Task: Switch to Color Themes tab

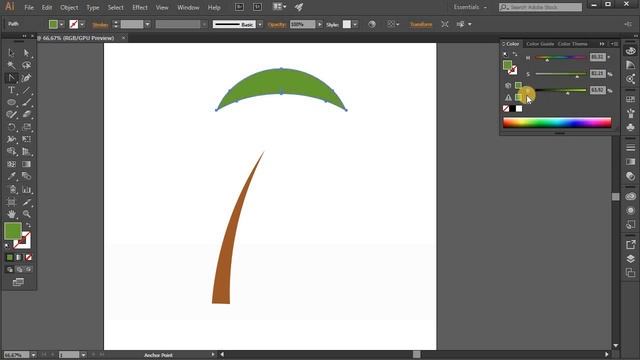Action: coord(573,44)
